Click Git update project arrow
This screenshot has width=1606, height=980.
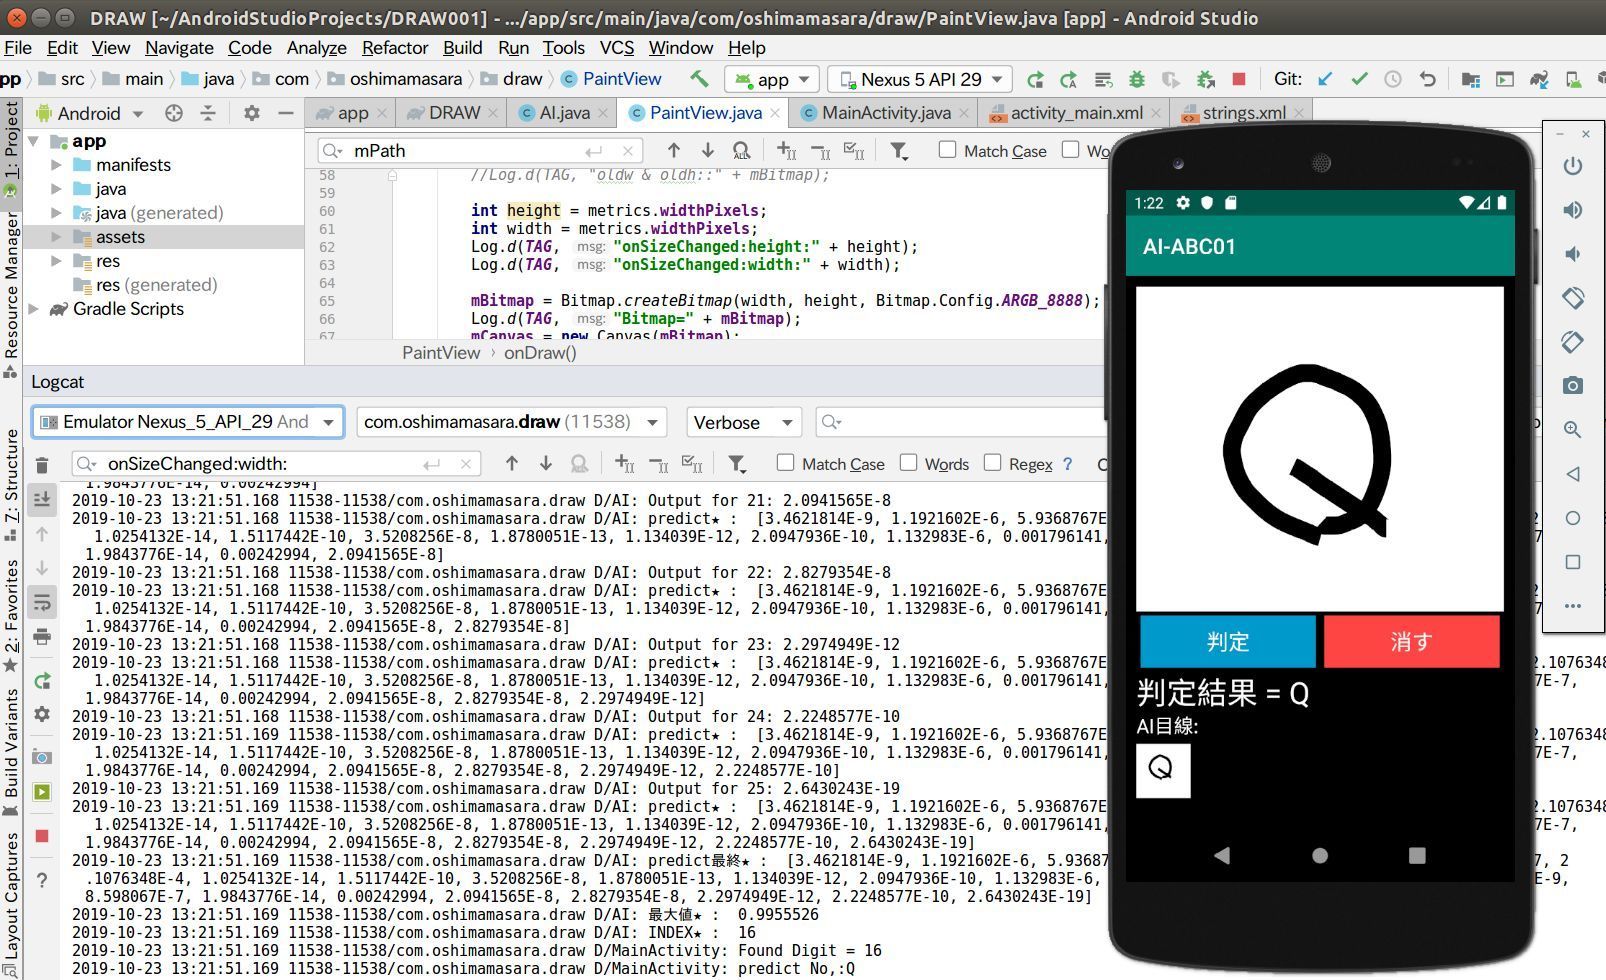(x=1325, y=79)
